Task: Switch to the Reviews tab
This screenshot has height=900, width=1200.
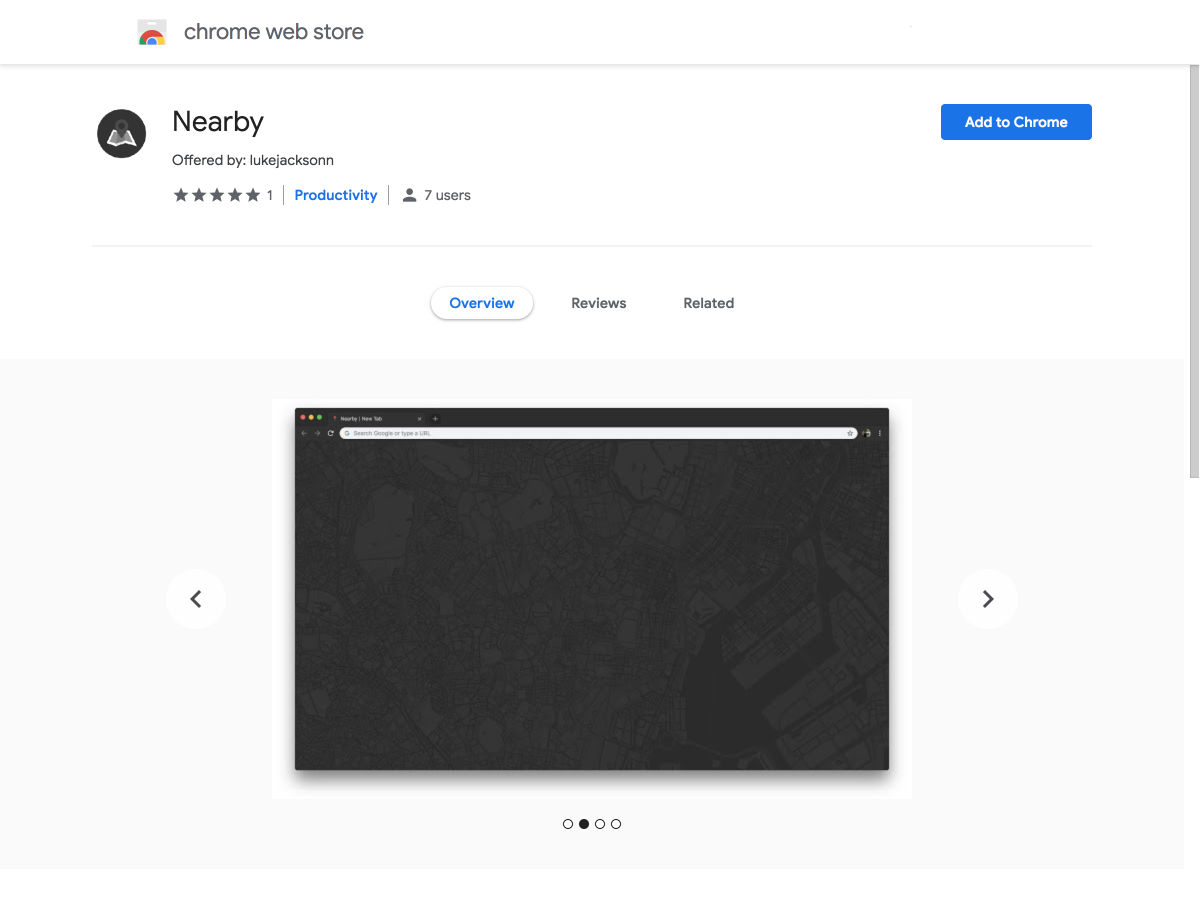Action: (599, 303)
